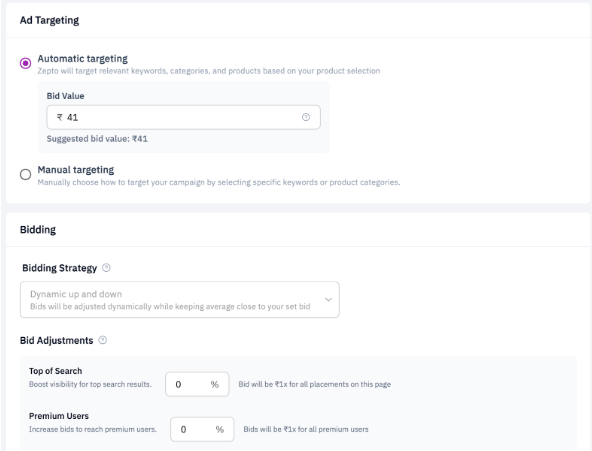This screenshot has width=592, height=451.
Task: Click the bidding strategy description text in the dropdown
Action: tap(170, 306)
